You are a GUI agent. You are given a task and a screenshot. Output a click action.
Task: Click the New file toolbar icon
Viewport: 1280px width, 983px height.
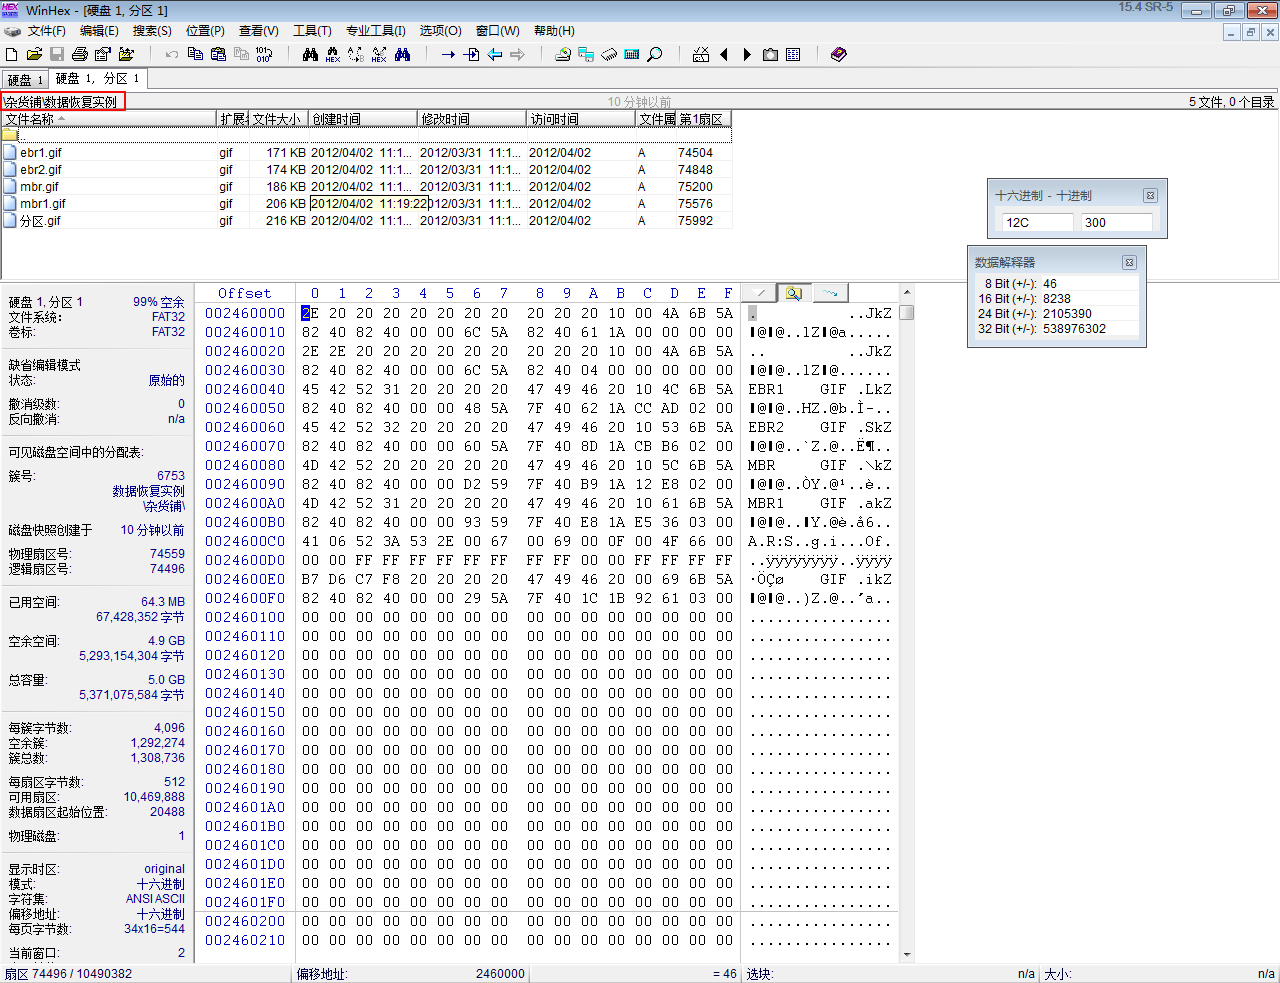12,54
